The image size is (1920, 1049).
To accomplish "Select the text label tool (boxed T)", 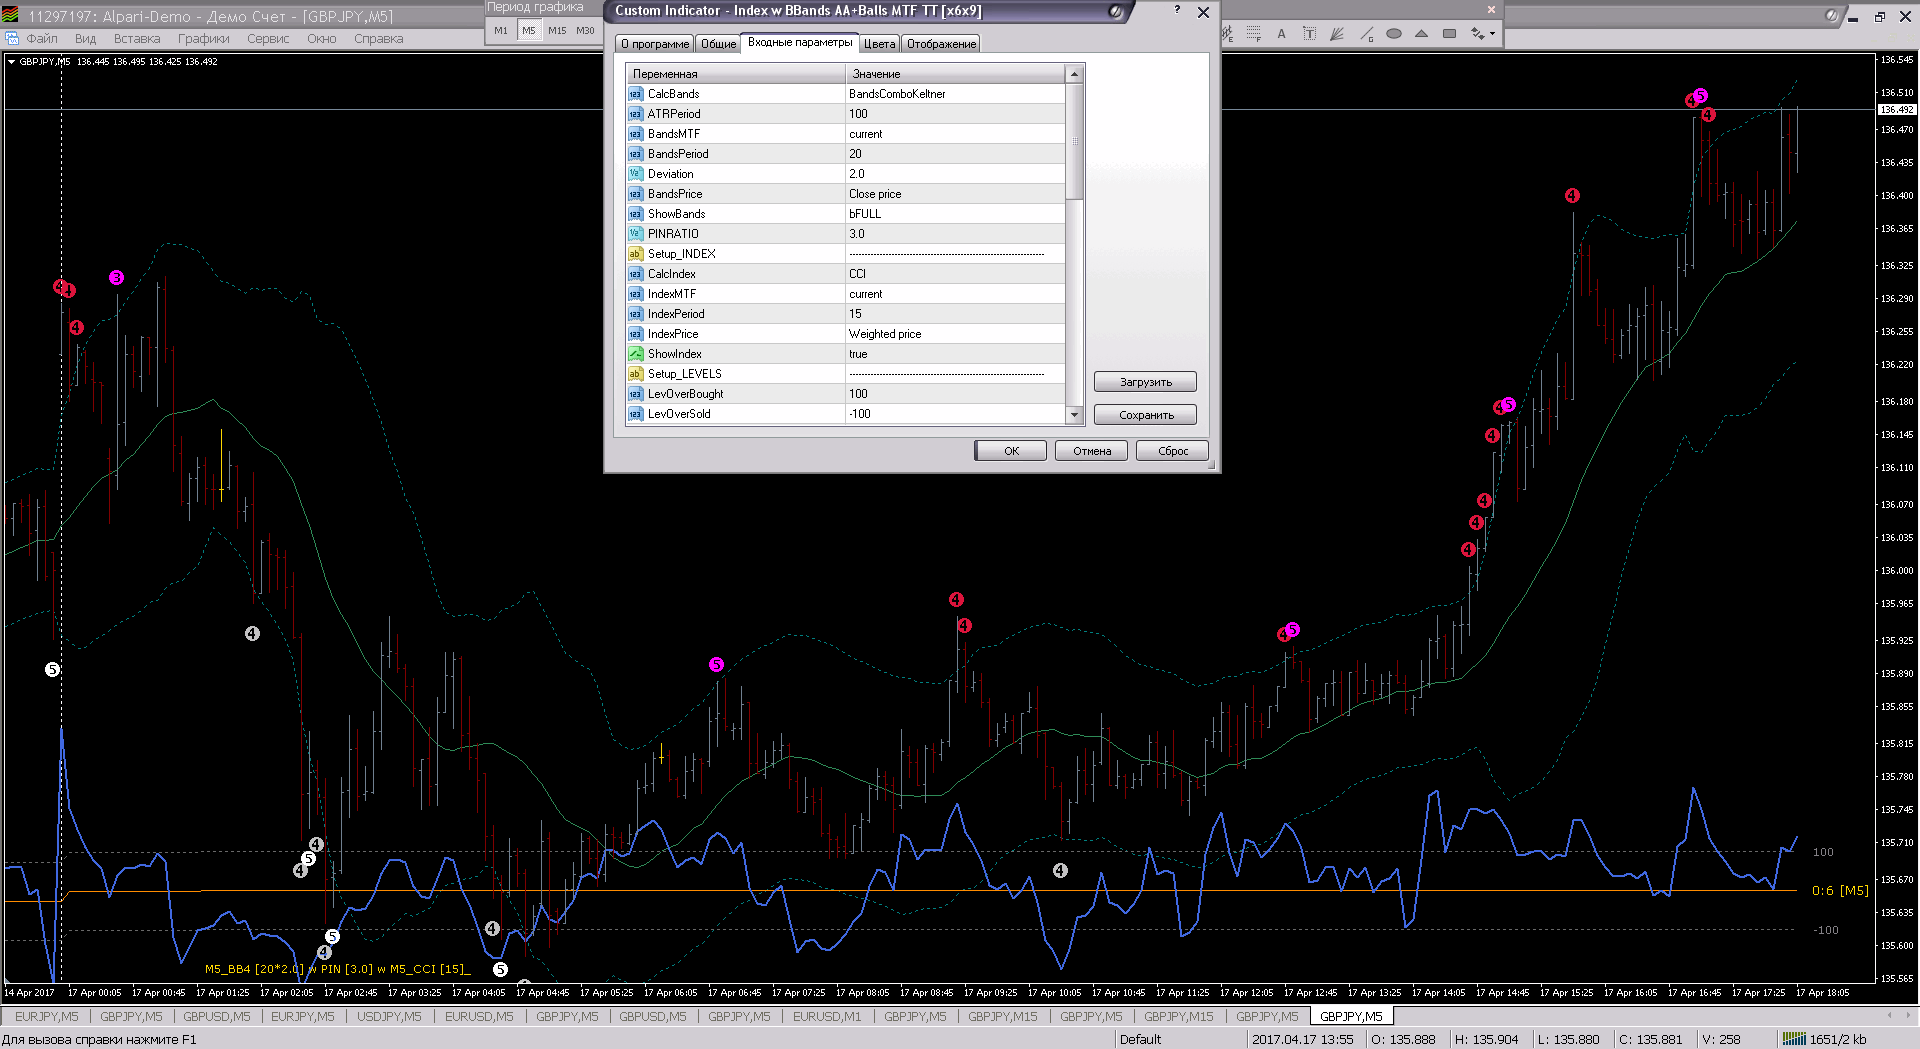I will click(x=1309, y=34).
